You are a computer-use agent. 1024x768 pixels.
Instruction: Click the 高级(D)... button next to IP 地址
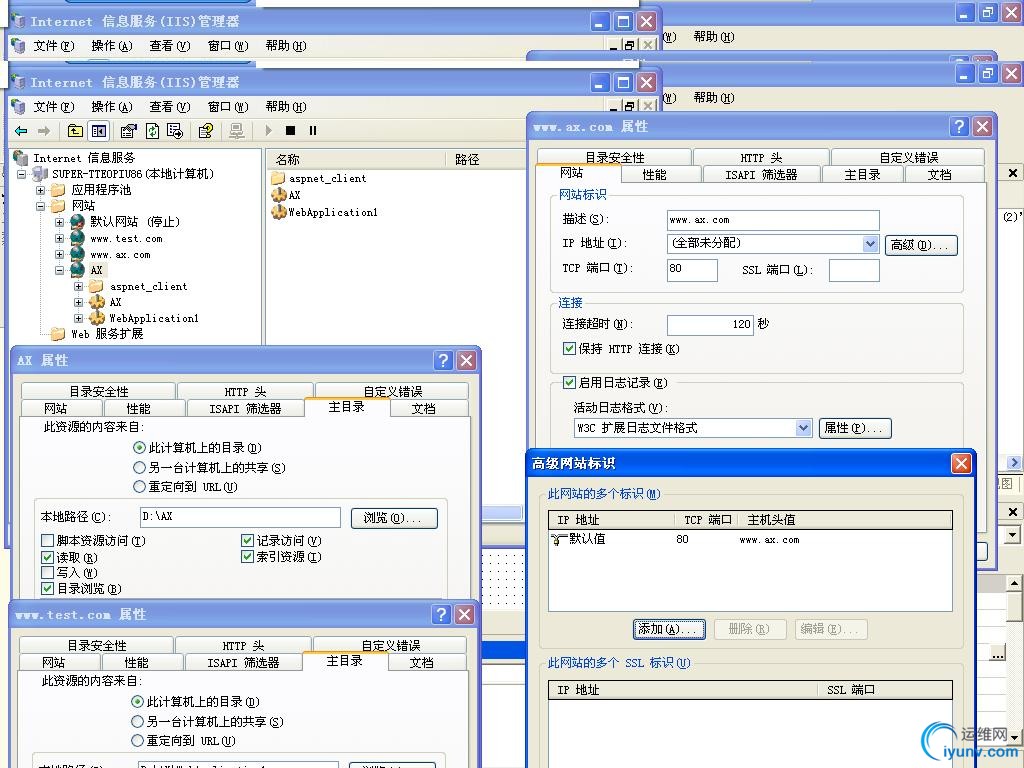pyautogui.click(x=921, y=245)
